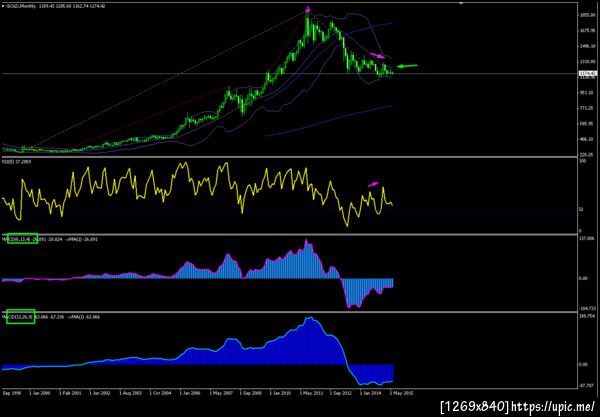Click the 1 Feb 2001 time axis label
The image size is (600, 417).
71,393
